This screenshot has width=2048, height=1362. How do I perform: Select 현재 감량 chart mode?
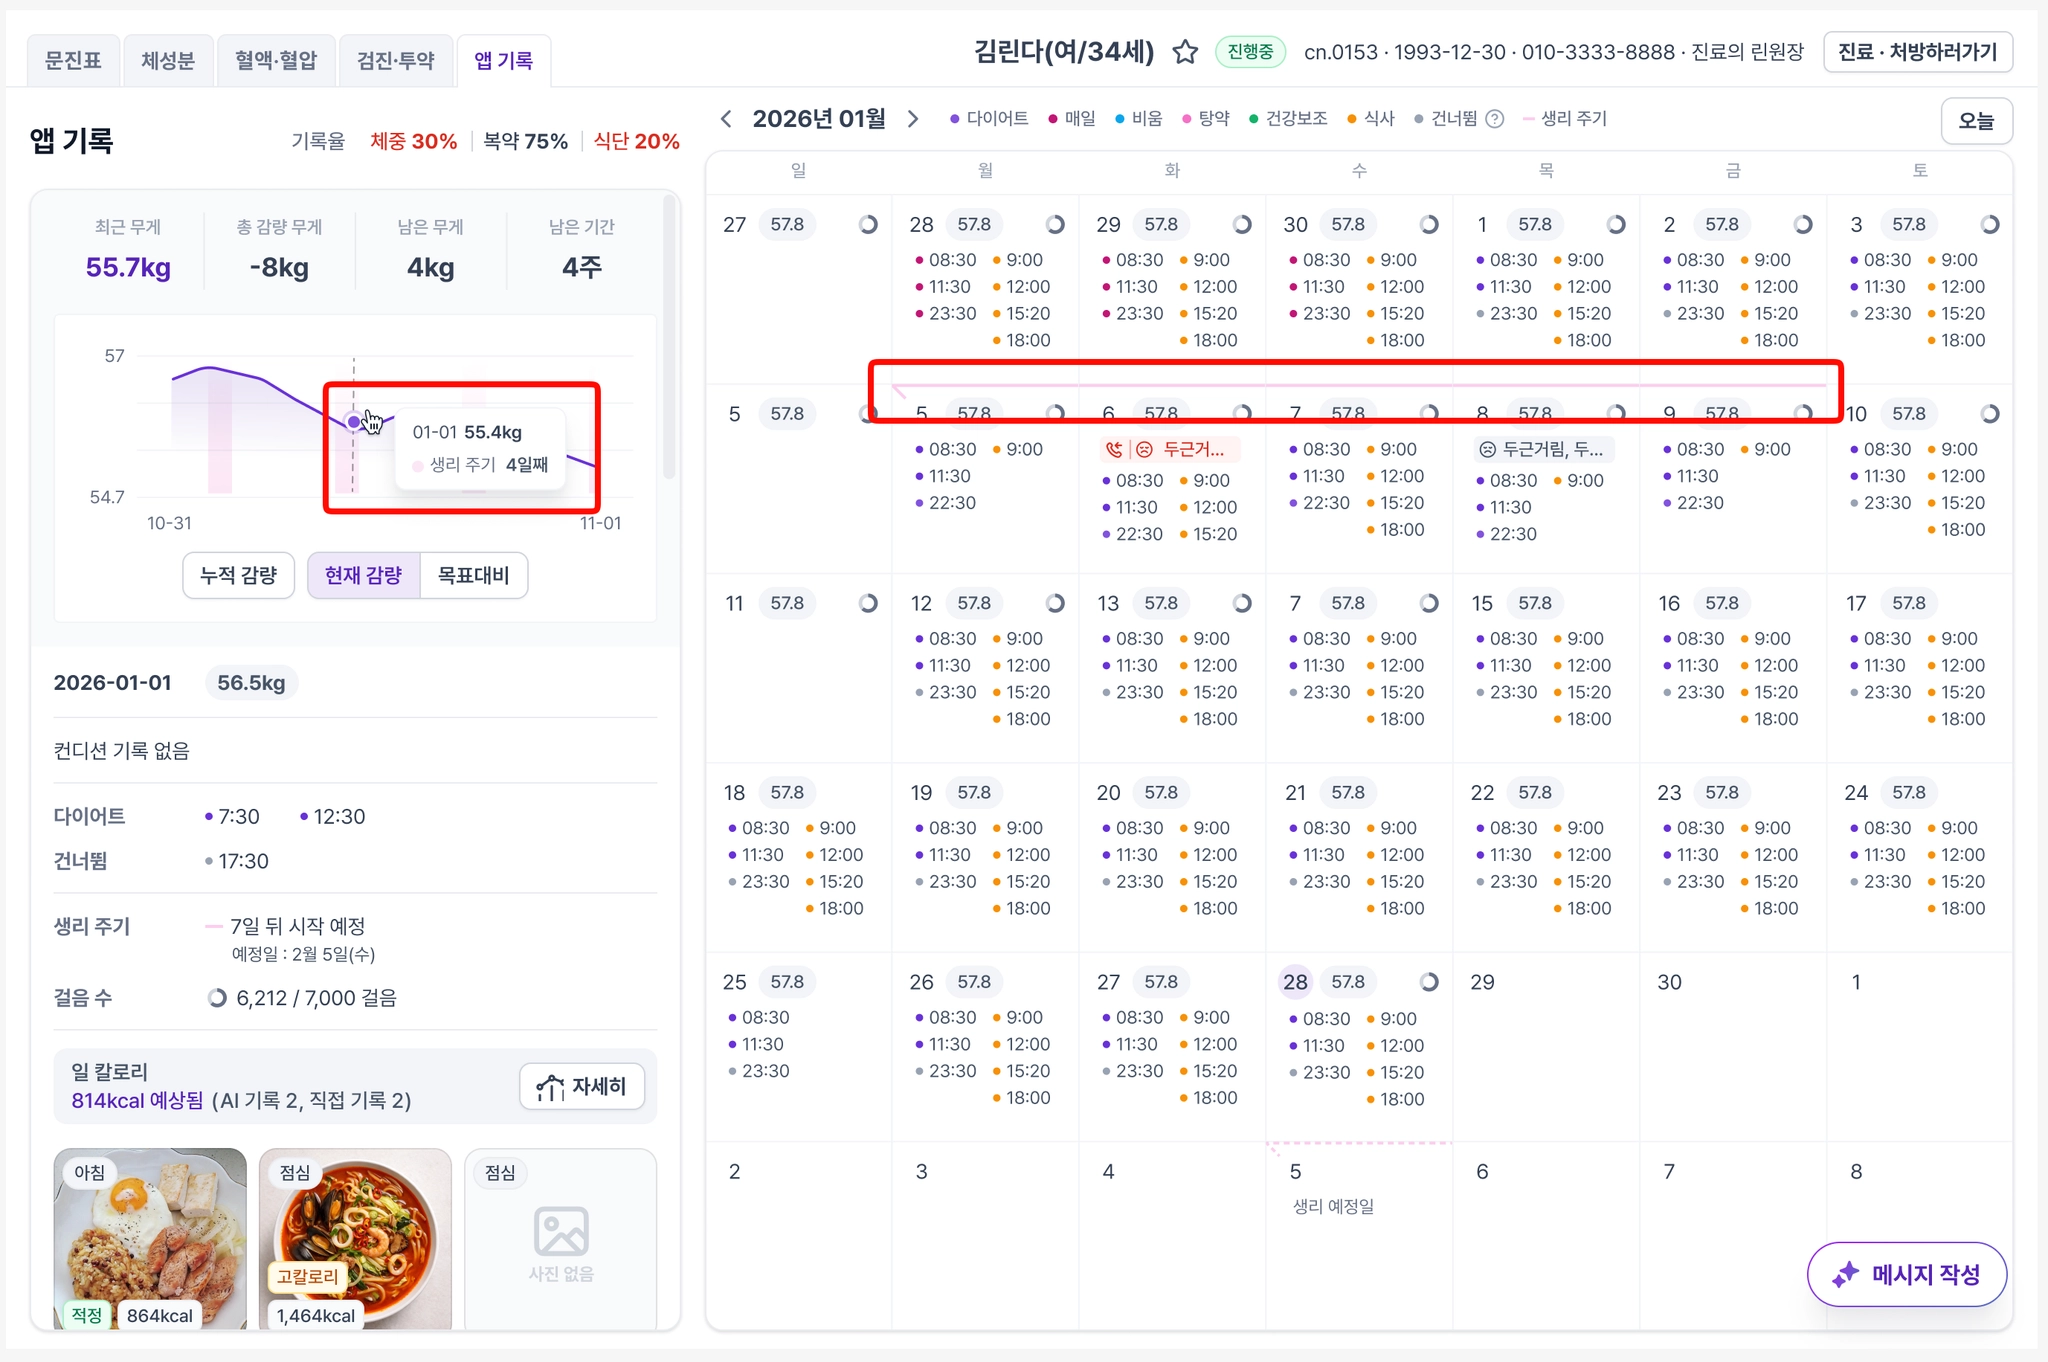(x=364, y=575)
